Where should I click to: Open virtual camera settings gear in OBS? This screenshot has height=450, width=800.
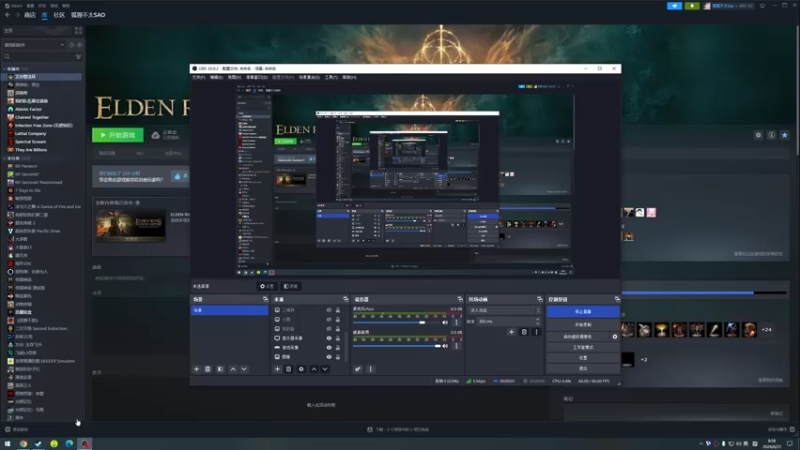(615, 337)
